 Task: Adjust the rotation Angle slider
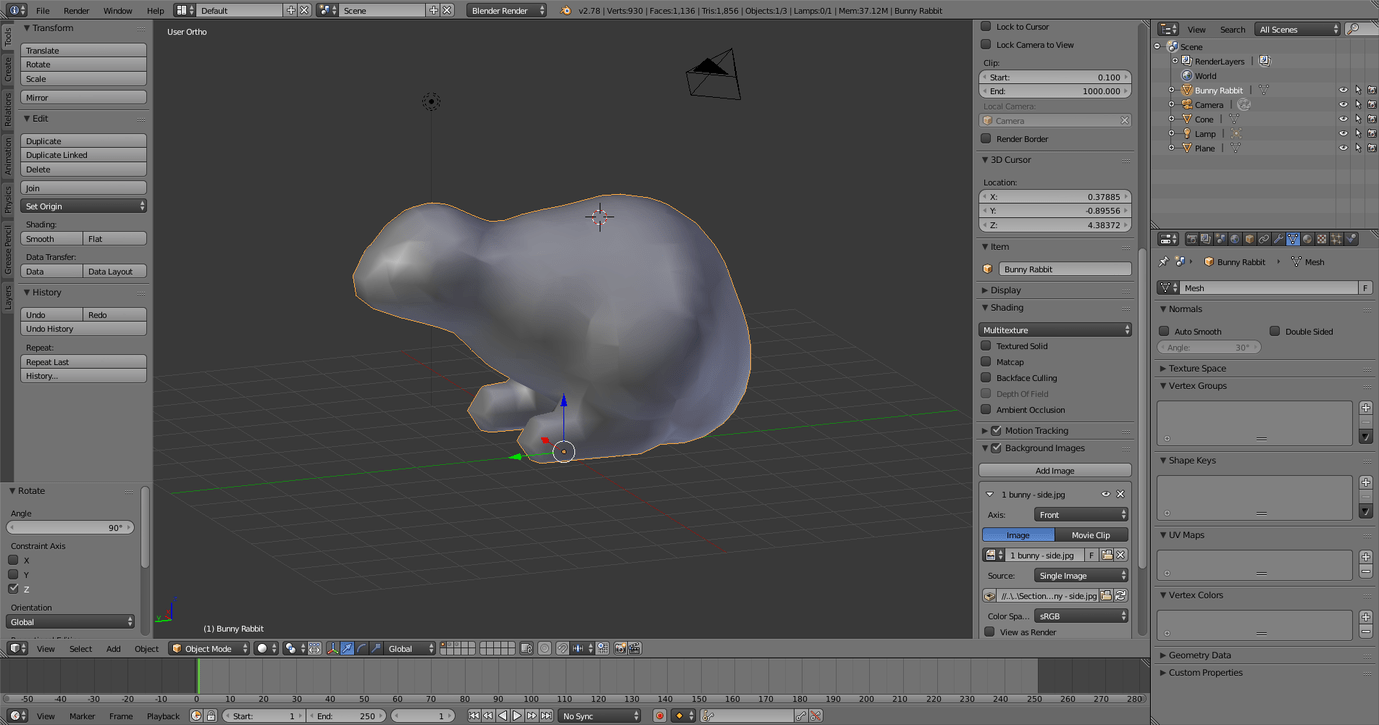click(70, 528)
